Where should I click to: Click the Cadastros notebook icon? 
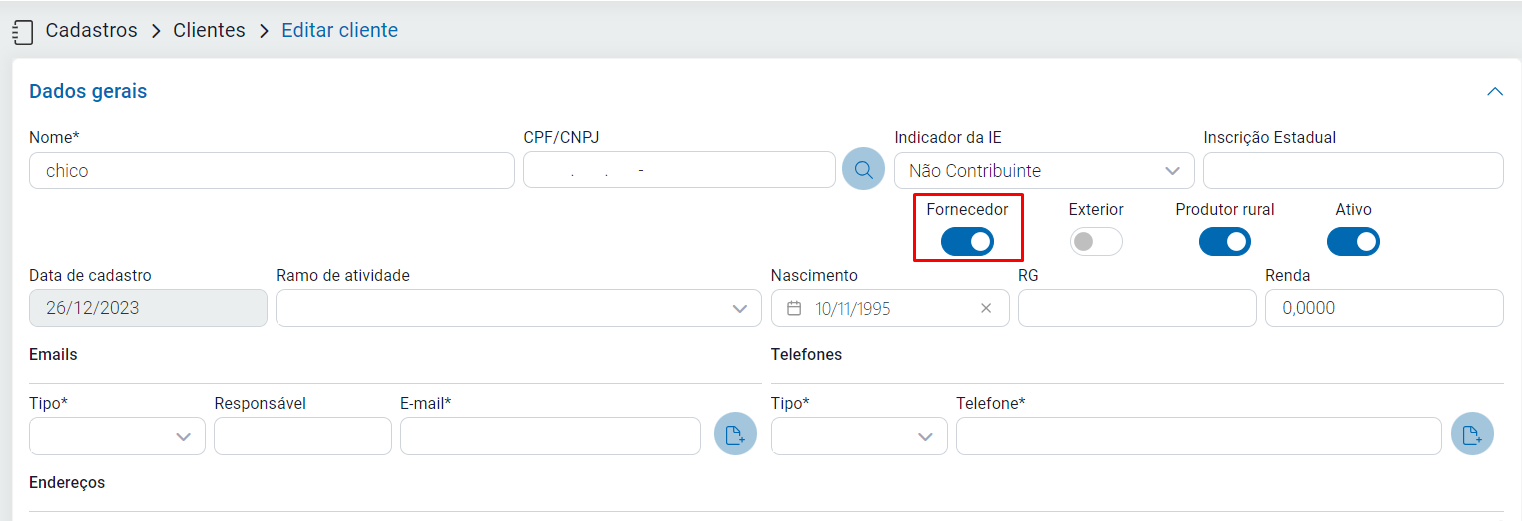click(22, 32)
